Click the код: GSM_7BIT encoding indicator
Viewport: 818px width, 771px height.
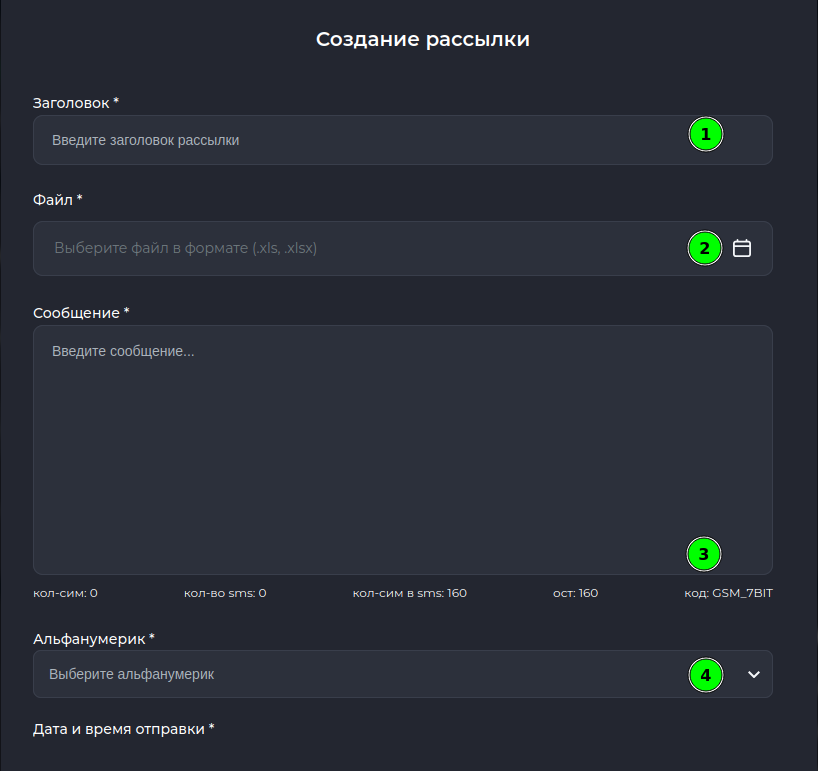[728, 592]
